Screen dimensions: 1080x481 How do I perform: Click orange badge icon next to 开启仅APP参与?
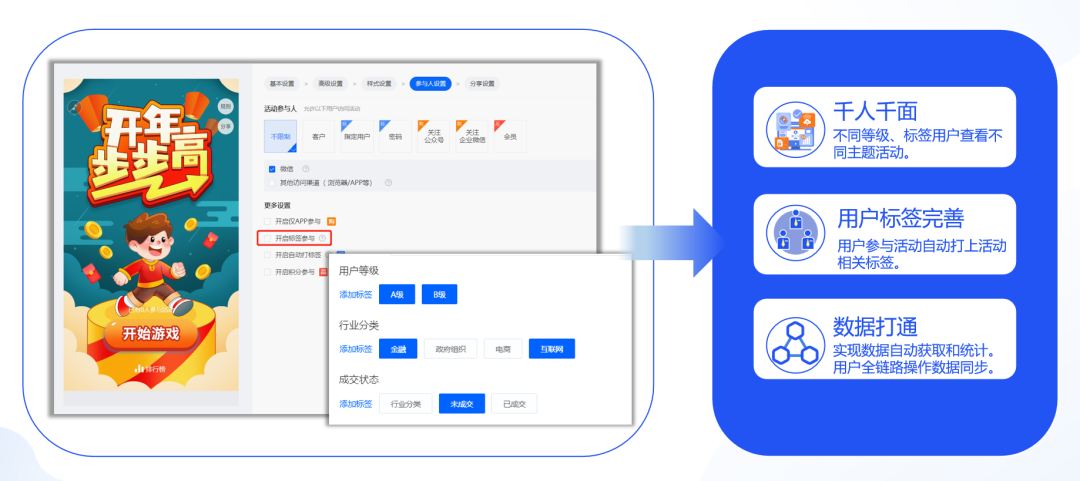[331, 221]
